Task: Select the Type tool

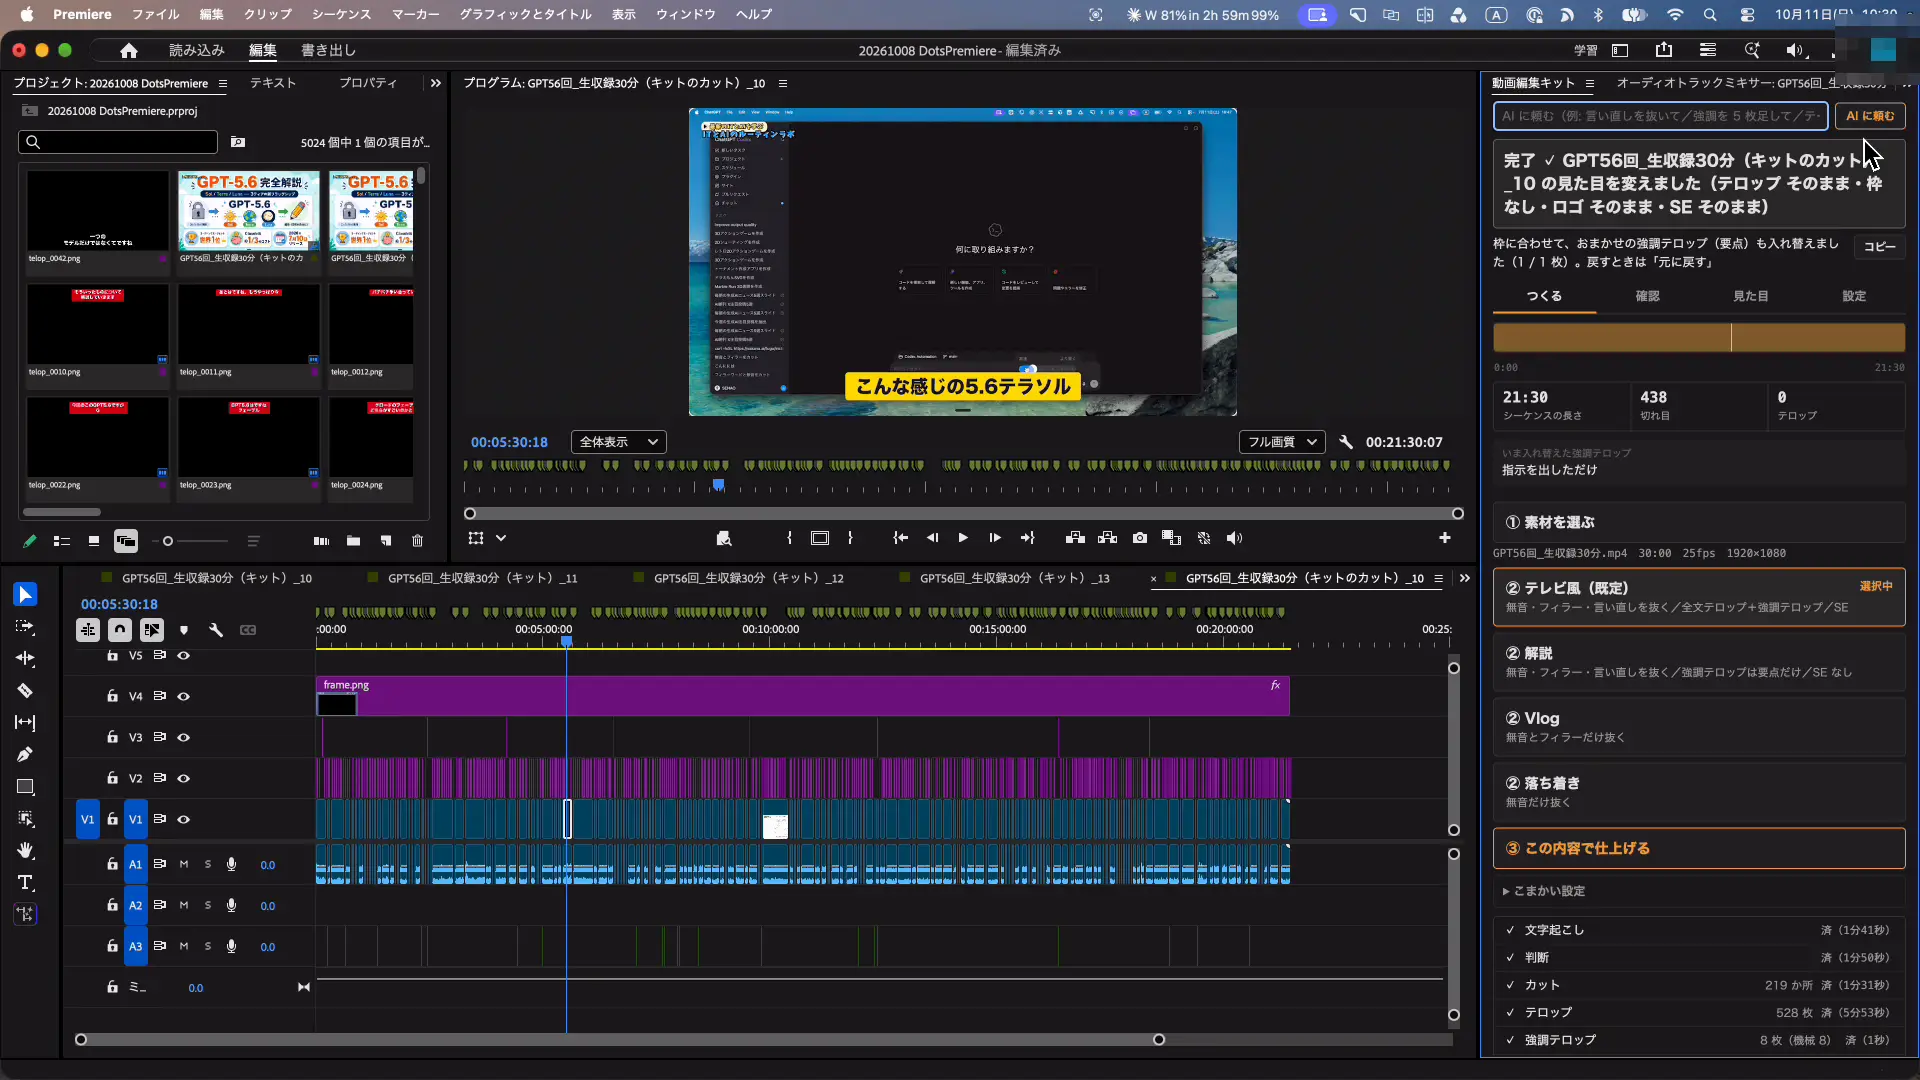Action: [x=25, y=883]
